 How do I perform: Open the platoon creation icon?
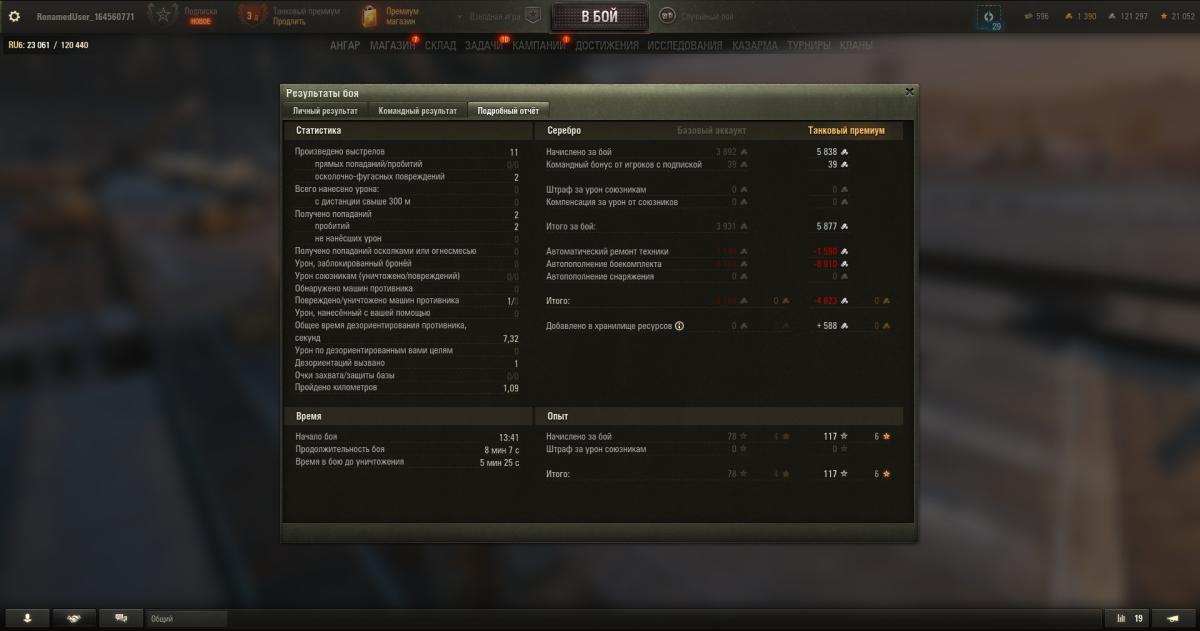pyautogui.click(x=533, y=17)
